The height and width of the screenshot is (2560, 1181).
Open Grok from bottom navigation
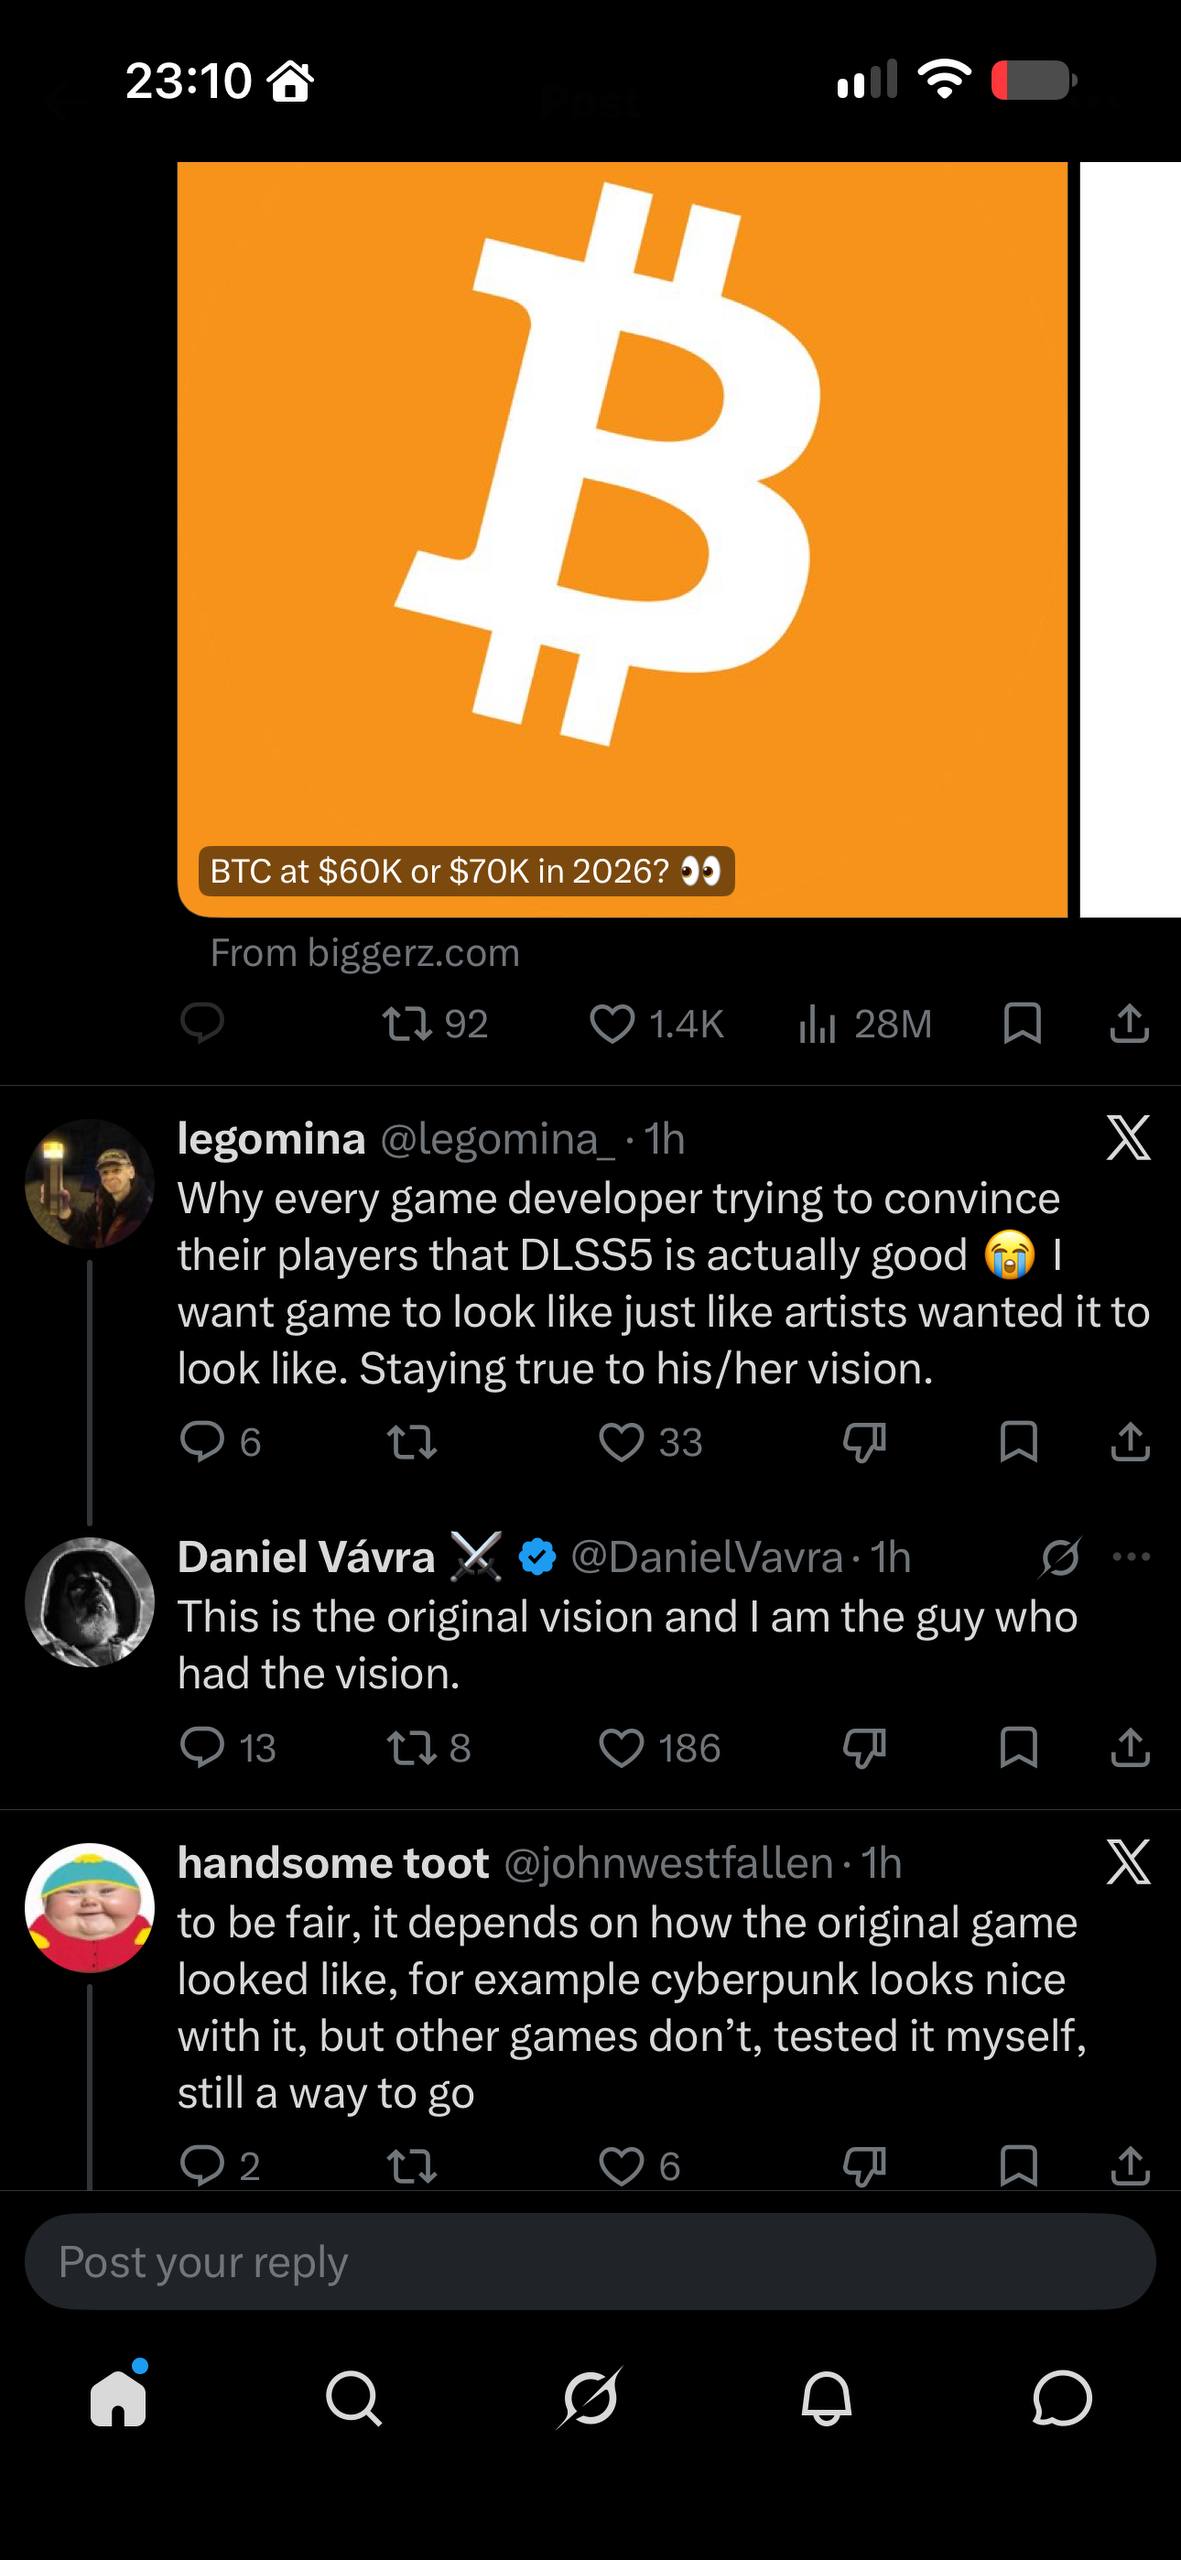(590, 2398)
